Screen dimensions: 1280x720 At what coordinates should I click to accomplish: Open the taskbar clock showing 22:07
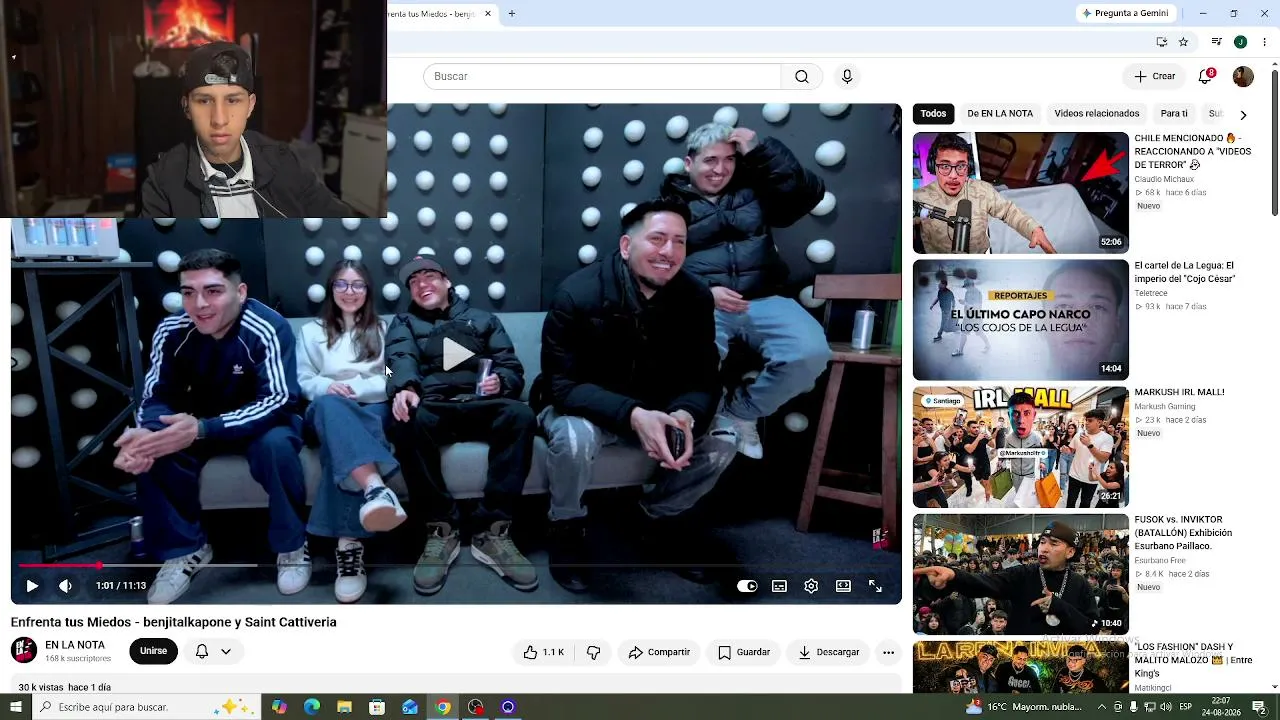tap(1221, 707)
